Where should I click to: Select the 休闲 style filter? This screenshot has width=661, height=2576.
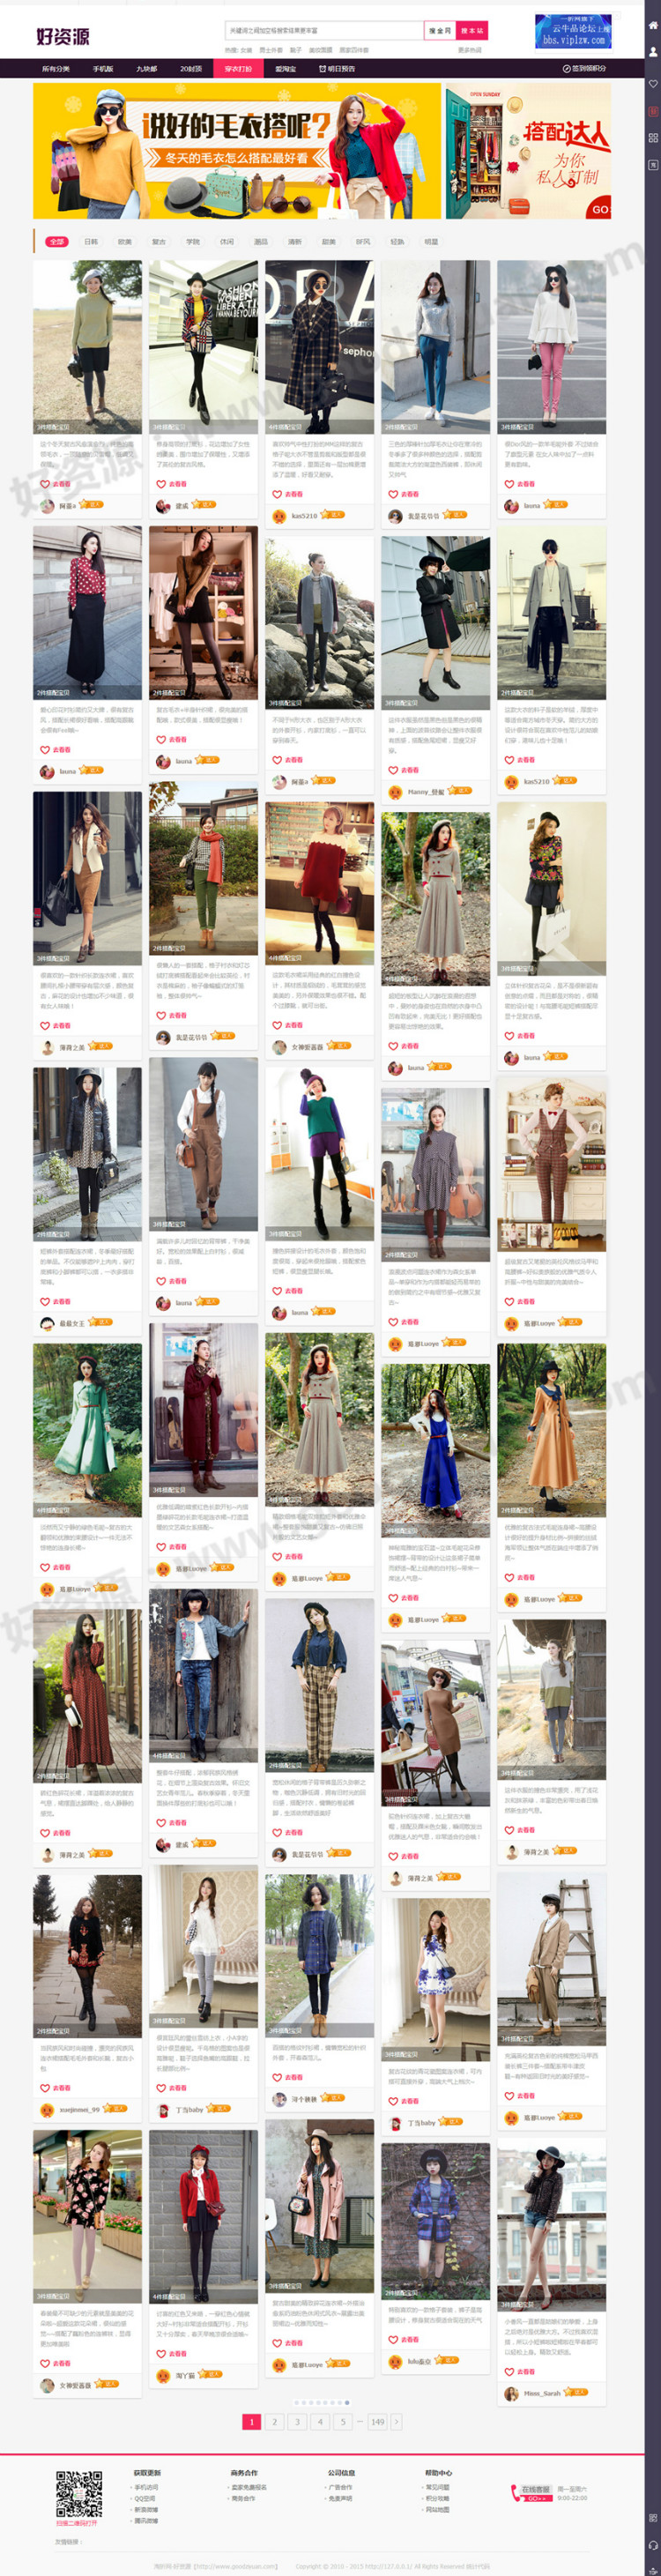pos(227,241)
